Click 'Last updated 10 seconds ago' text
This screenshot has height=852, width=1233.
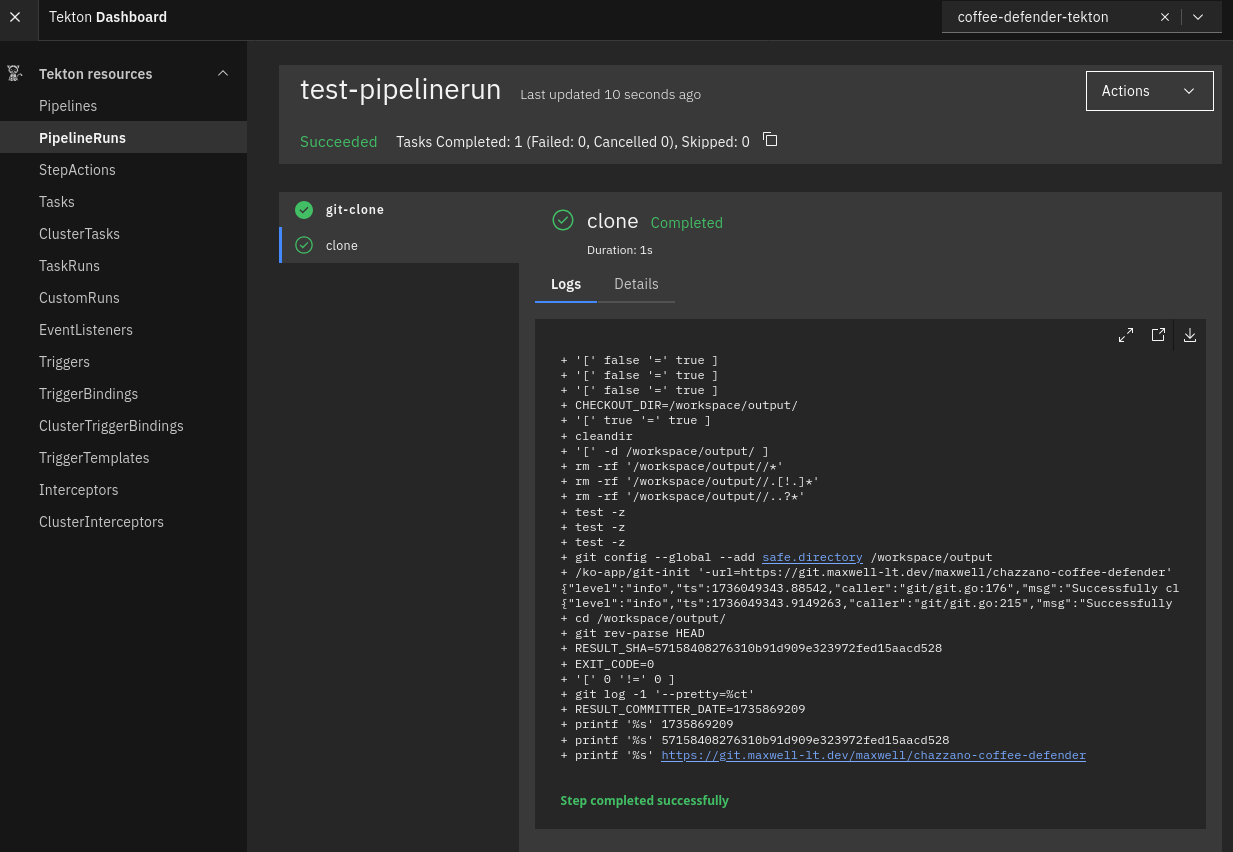(610, 95)
